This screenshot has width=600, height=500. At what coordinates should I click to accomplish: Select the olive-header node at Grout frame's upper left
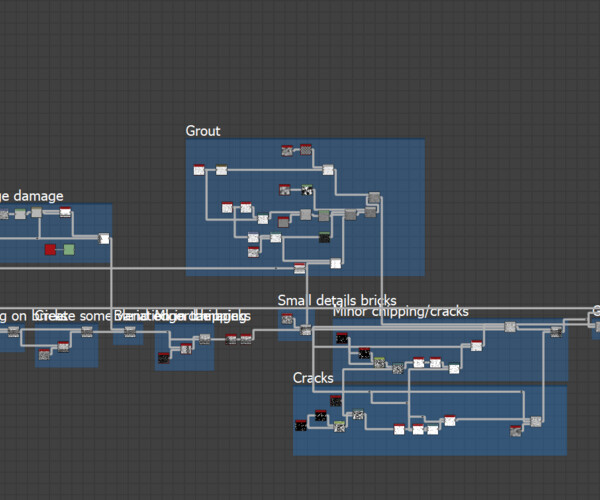point(222,170)
